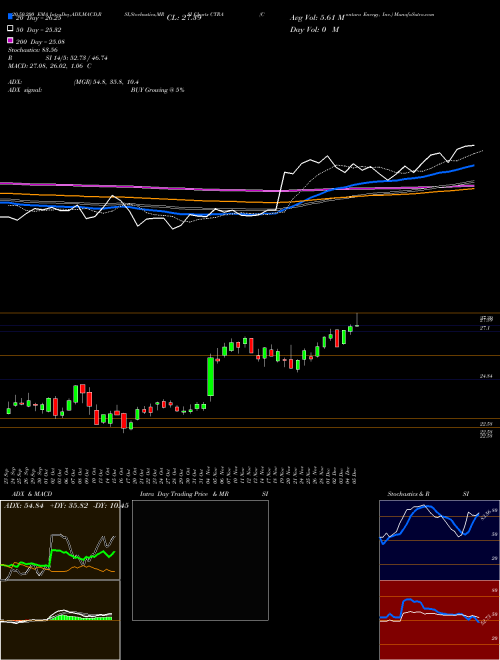Open the red RSI chart panel
The width and height of the screenshot is (500, 660).
tap(439, 620)
